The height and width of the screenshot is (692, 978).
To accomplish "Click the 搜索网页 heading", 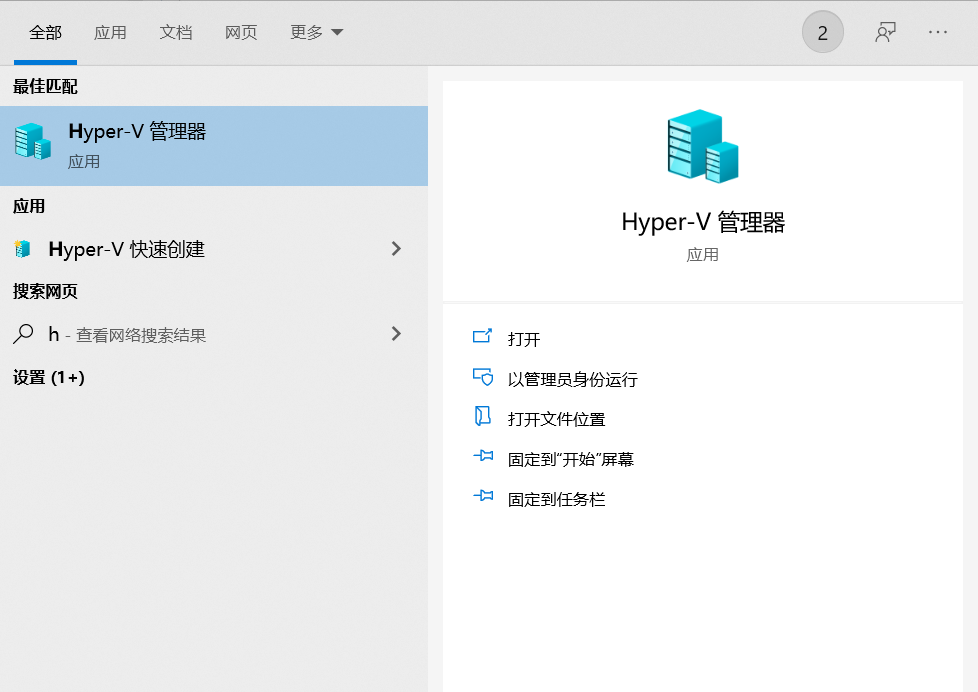I will (x=45, y=291).
